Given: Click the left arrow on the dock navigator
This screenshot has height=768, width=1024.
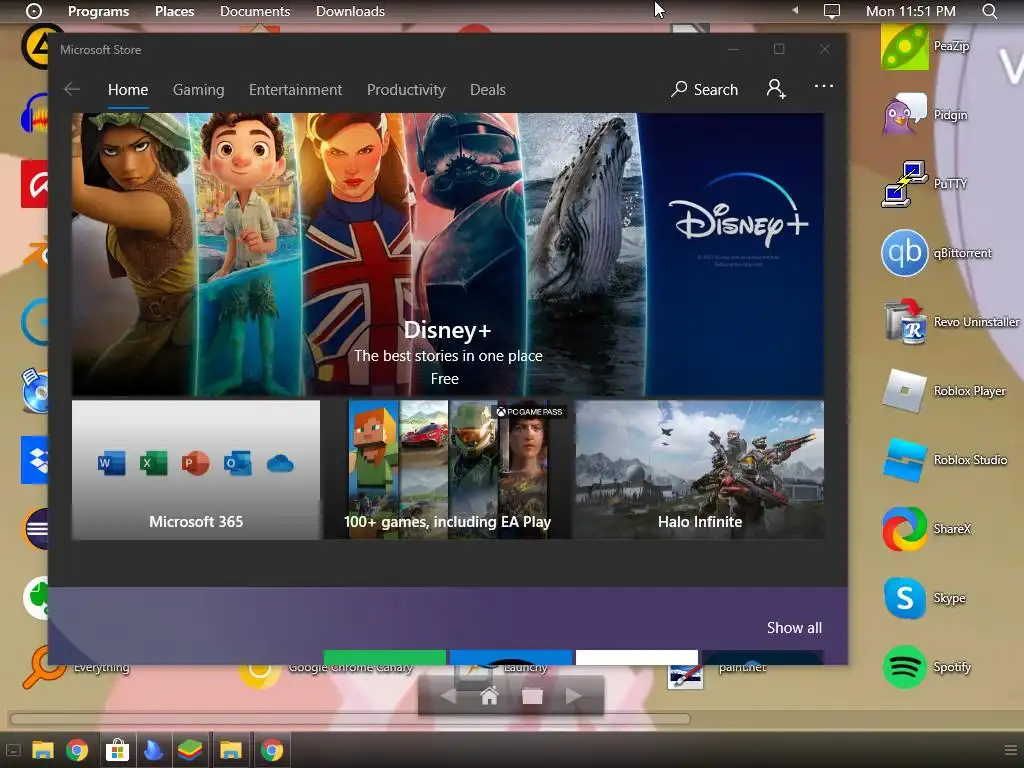Looking at the screenshot, I should click(448, 696).
